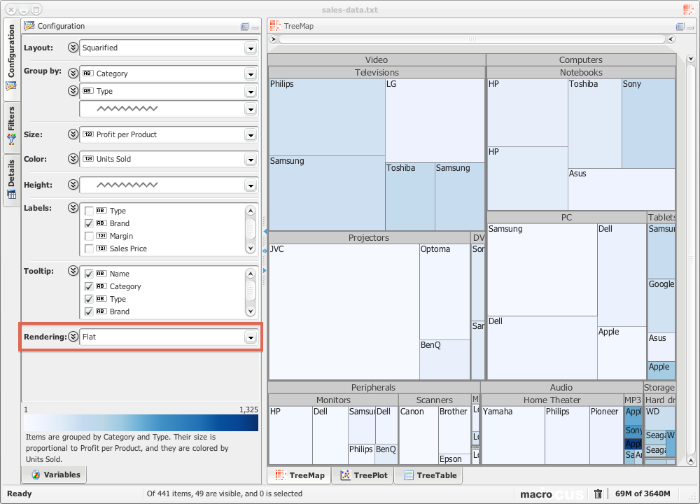This screenshot has width=700, height=504.
Task: Click the Variables button
Action: coord(56,475)
